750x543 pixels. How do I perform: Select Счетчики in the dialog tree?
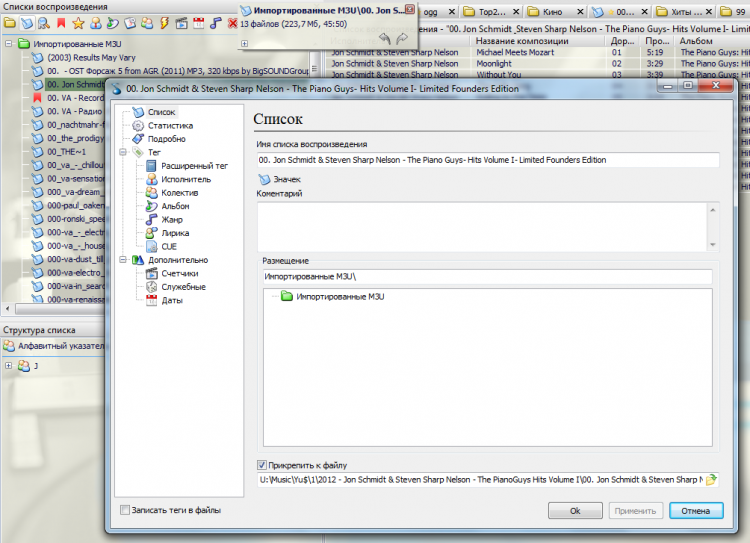coord(179,273)
